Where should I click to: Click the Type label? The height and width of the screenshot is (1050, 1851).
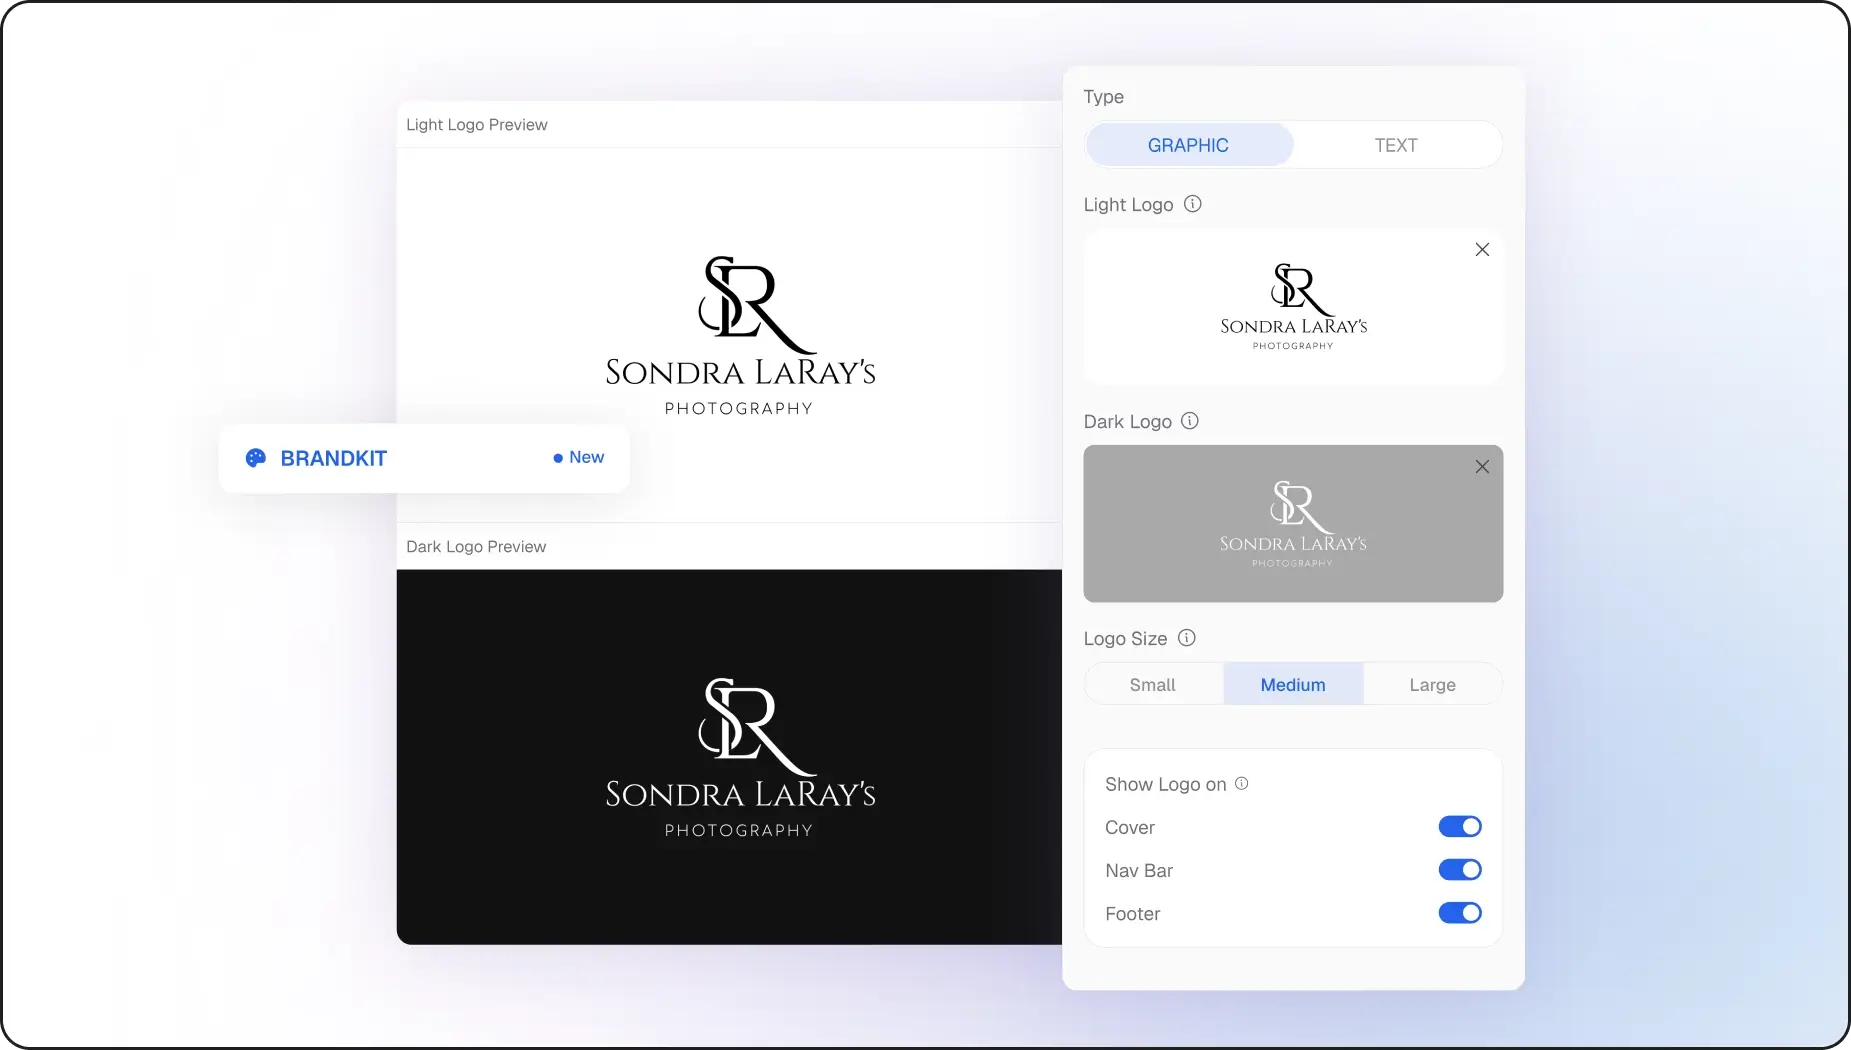1104,97
